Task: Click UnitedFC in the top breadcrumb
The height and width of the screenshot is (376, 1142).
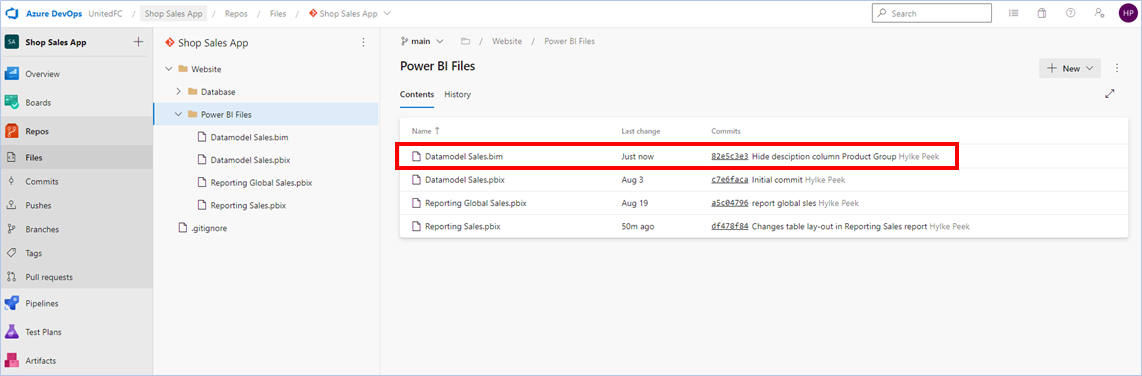Action: click(107, 13)
